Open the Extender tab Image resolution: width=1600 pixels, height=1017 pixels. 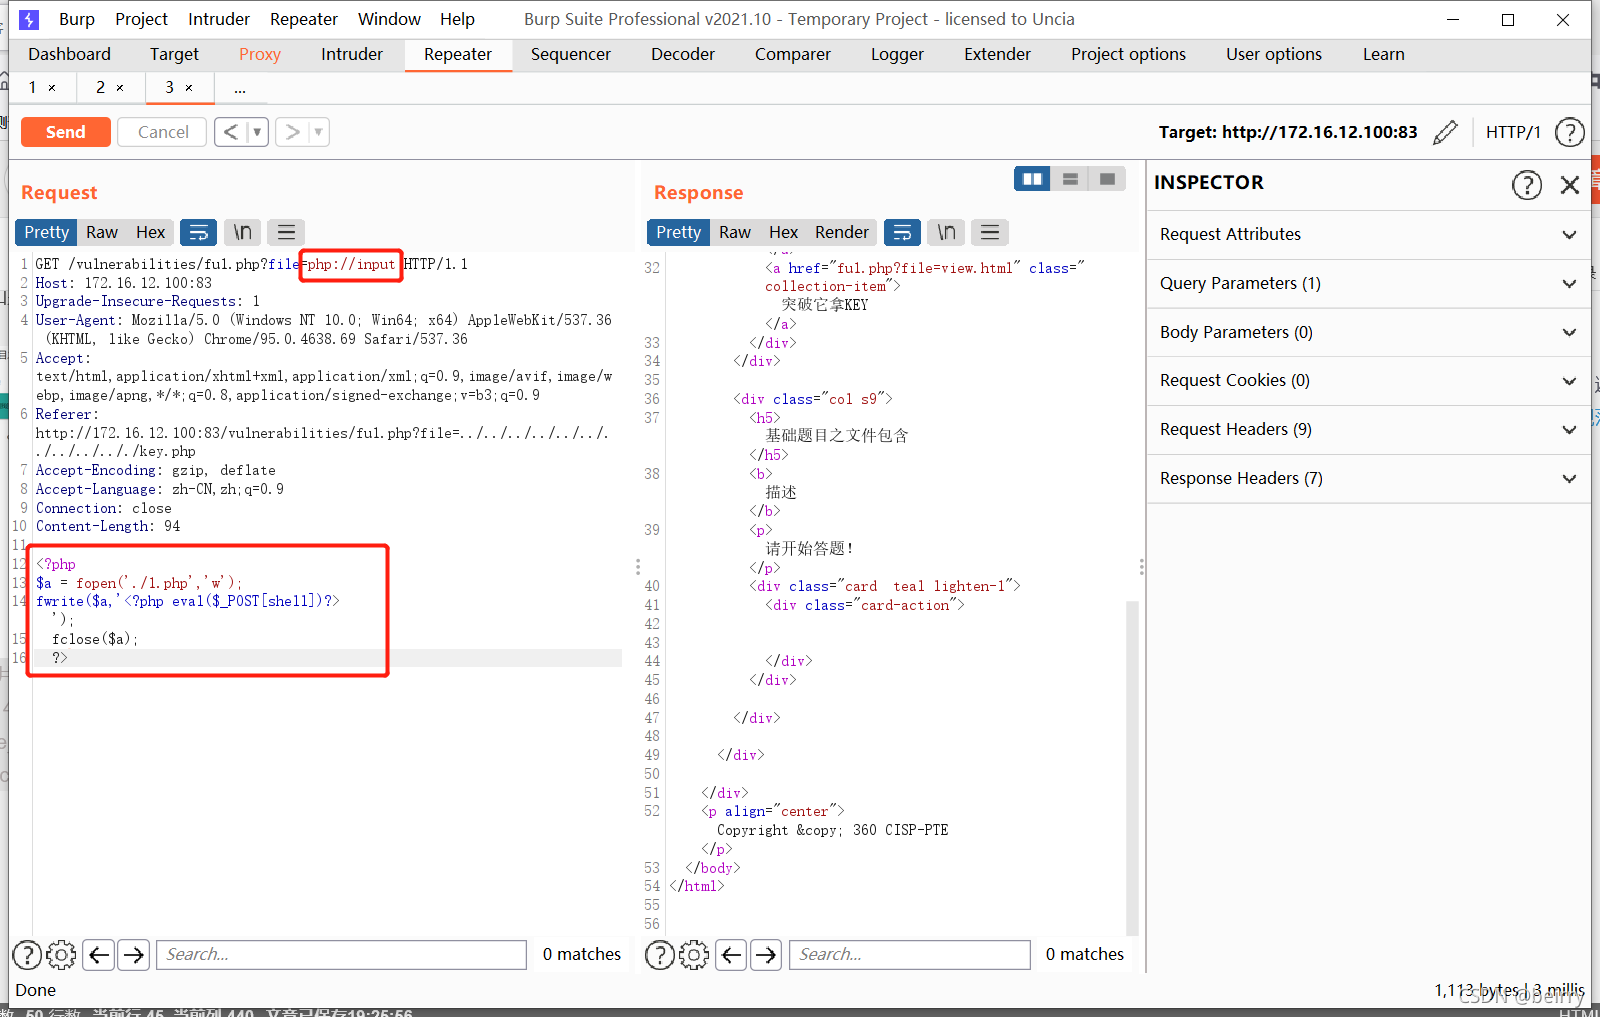pos(997,54)
